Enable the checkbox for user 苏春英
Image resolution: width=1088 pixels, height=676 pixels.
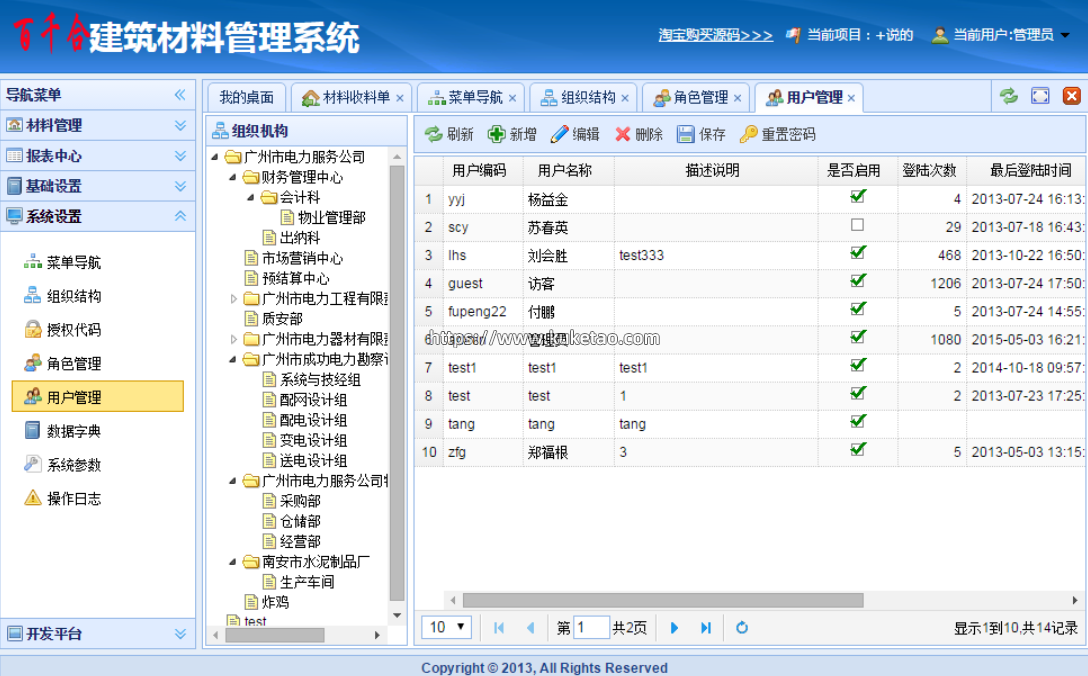[x=857, y=226]
